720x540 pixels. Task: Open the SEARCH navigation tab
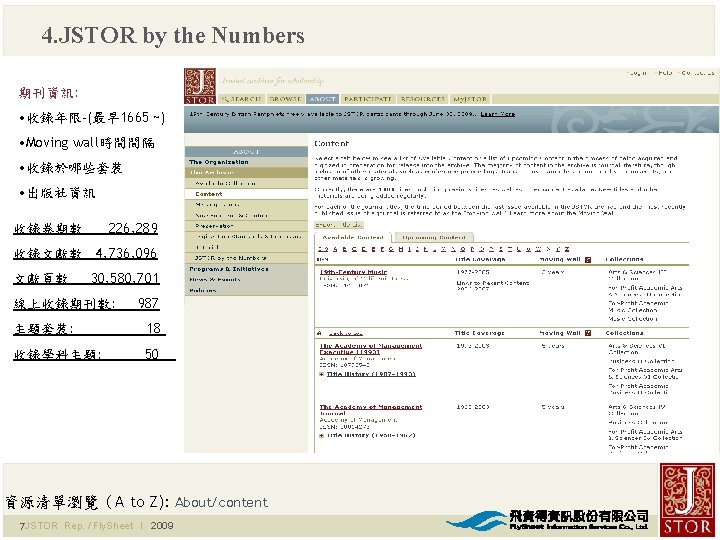click(x=241, y=99)
